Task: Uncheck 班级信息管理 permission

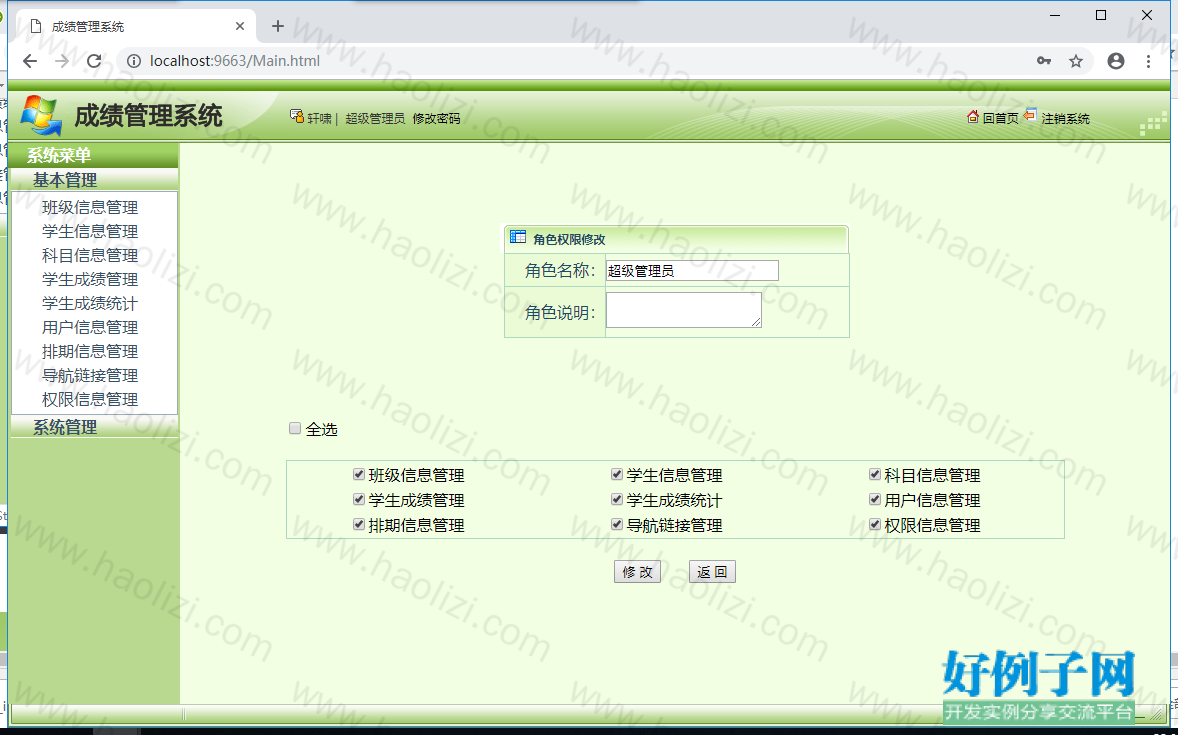Action: (359, 474)
